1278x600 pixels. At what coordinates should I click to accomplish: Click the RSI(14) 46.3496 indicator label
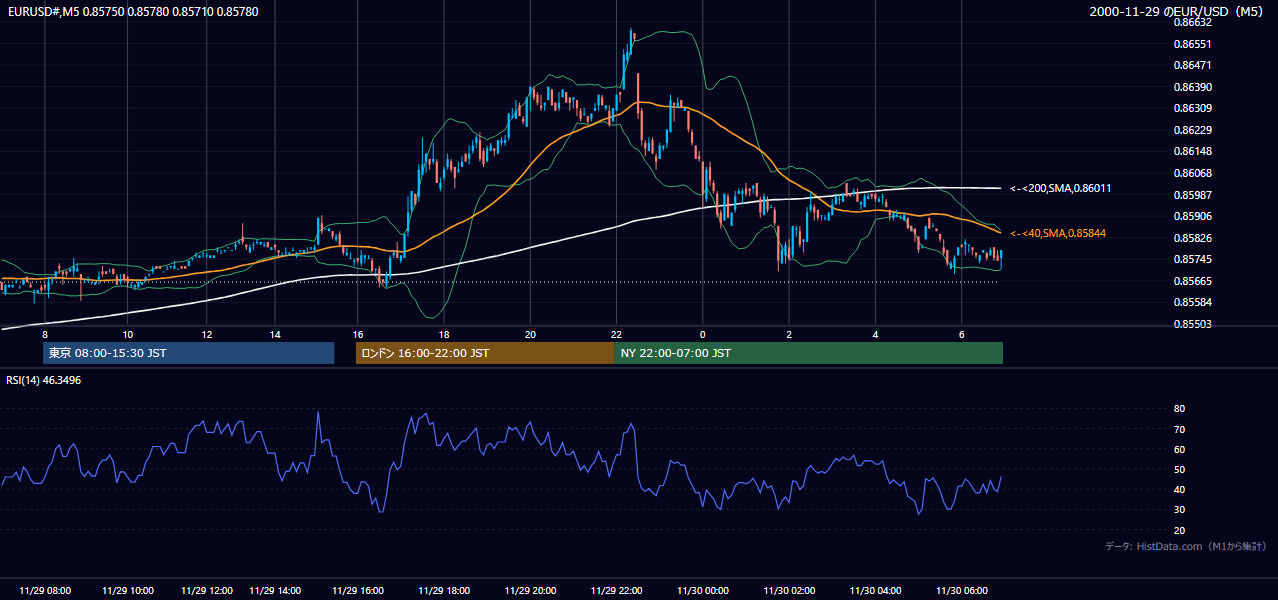coord(44,380)
